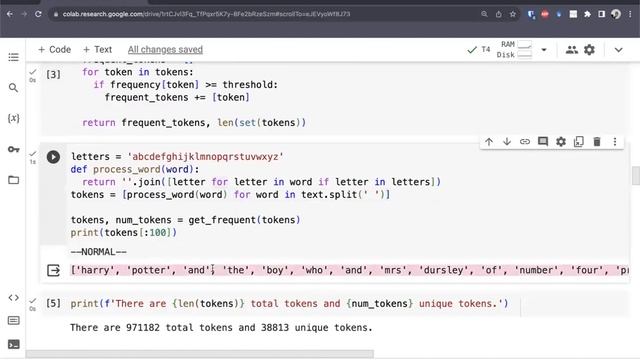640x360 pixels.
Task: Run the cell defining process_word
Action: tap(53, 157)
